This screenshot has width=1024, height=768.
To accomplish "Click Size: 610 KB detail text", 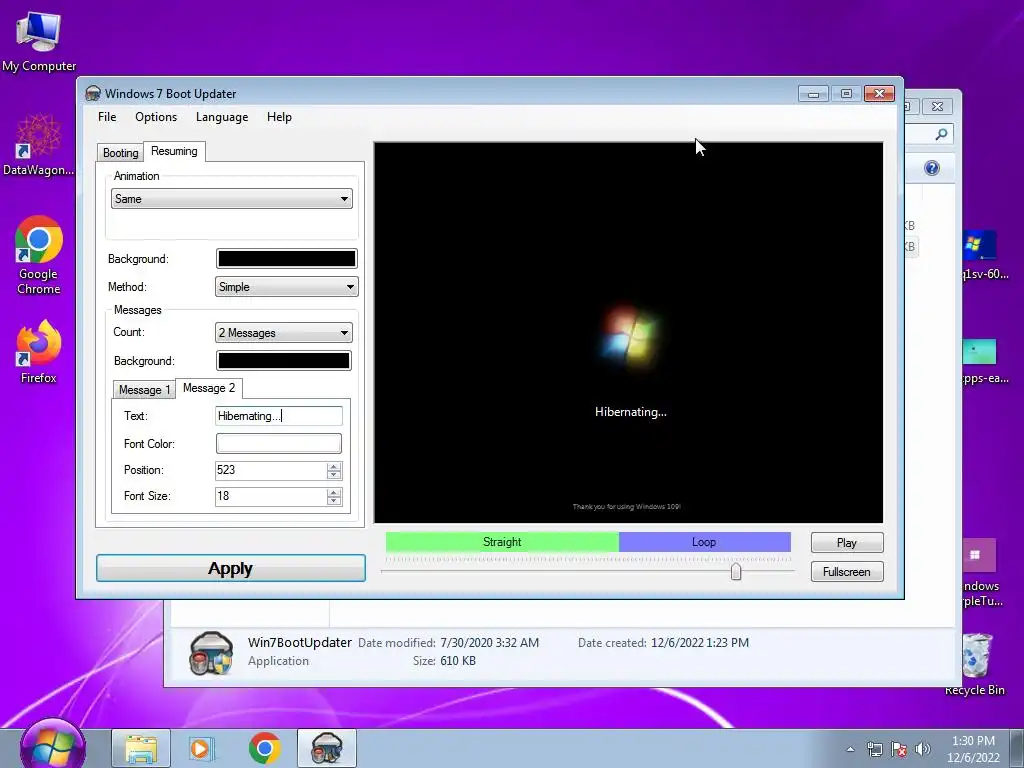I will pos(444,661).
